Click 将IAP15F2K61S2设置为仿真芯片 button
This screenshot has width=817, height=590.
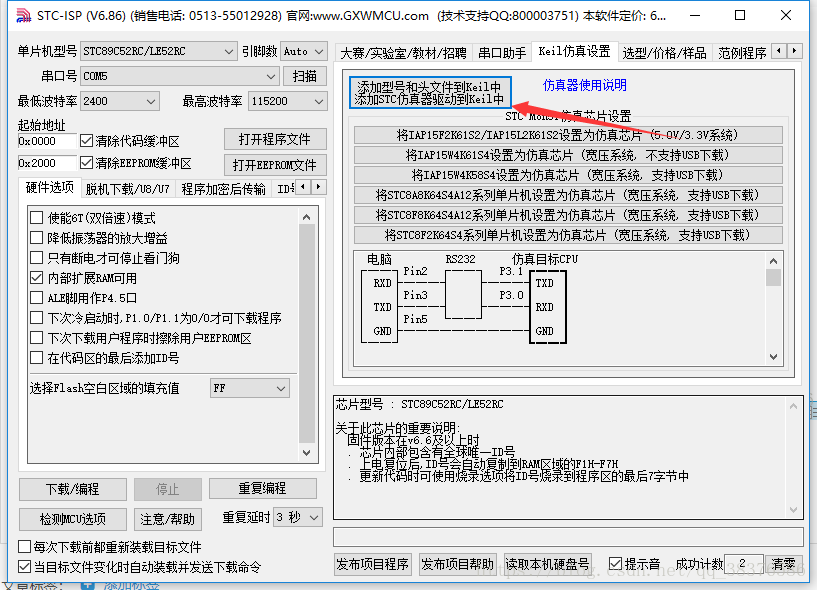(x=568, y=136)
